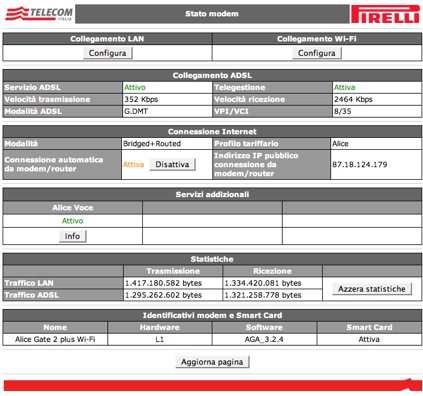Select the public IP 87.18.124.179
The width and height of the screenshot is (423, 396).
click(360, 164)
